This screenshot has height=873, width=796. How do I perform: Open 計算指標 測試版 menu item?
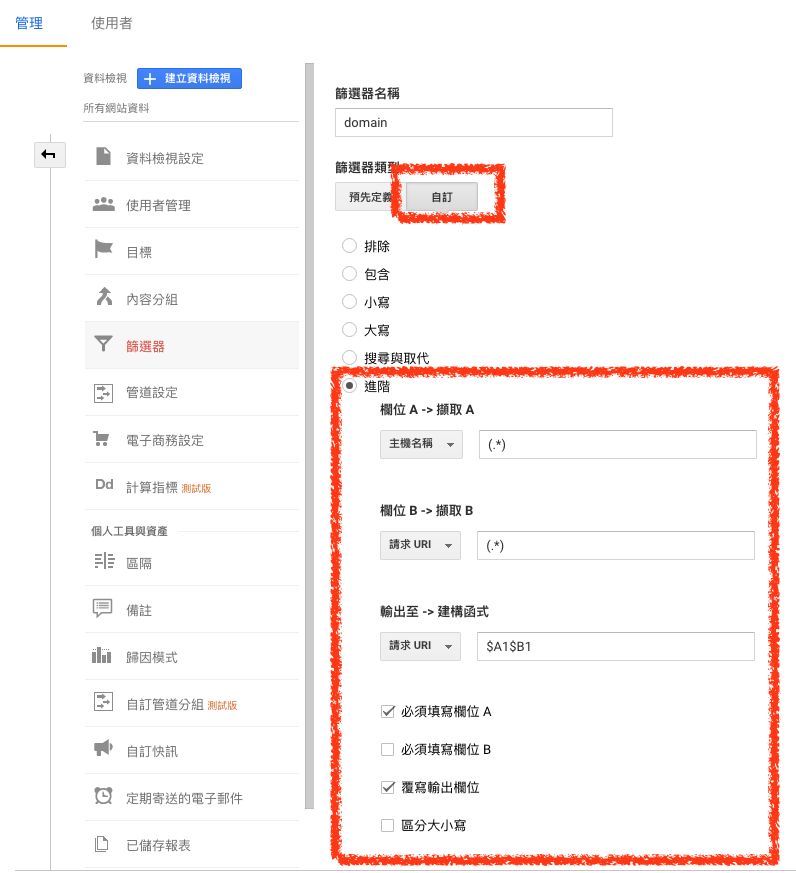tap(191, 487)
